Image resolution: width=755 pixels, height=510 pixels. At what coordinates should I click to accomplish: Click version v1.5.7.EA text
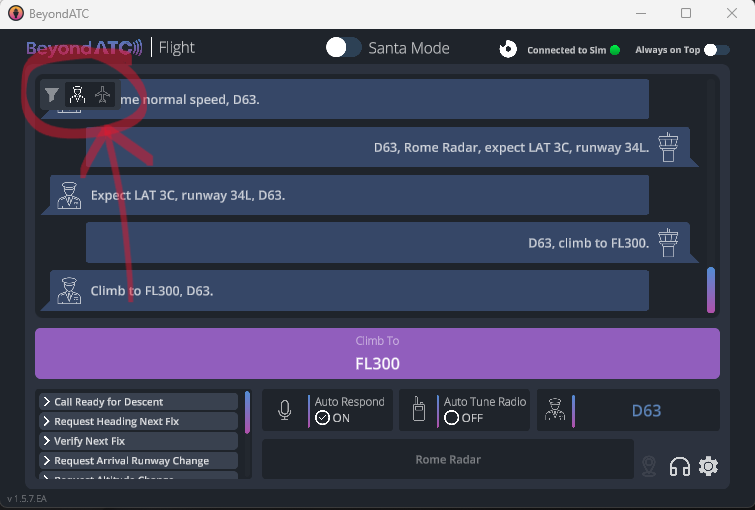click(27, 498)
